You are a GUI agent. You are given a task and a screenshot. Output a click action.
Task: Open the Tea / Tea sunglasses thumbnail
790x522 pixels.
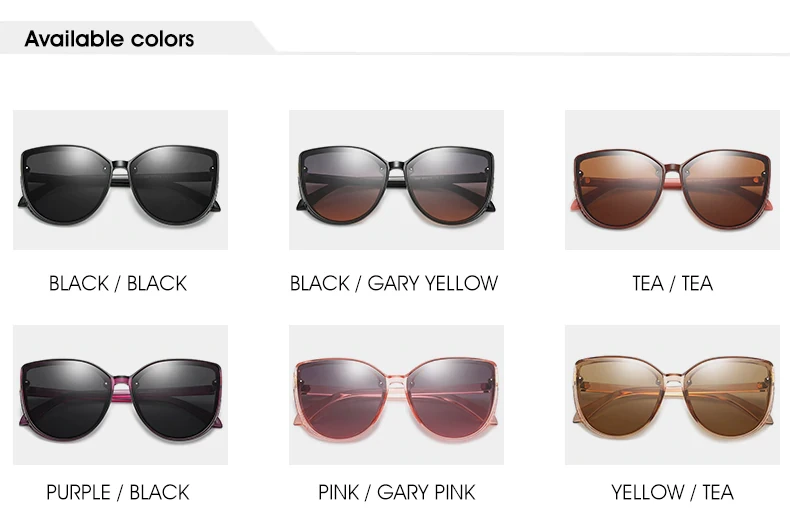672,180
